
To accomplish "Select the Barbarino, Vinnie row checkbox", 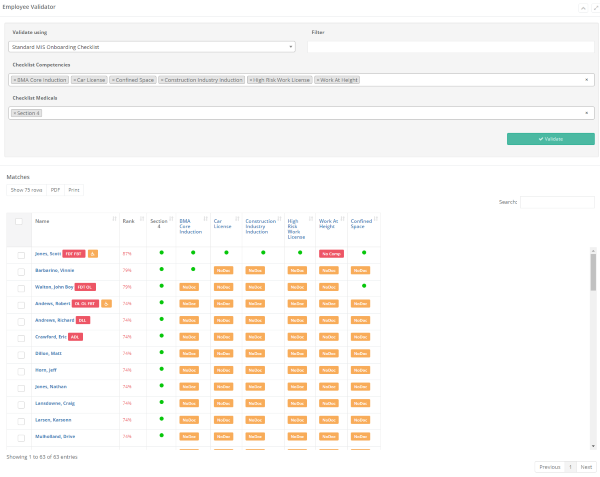I will pyautogui.click(x=21, y=272).
